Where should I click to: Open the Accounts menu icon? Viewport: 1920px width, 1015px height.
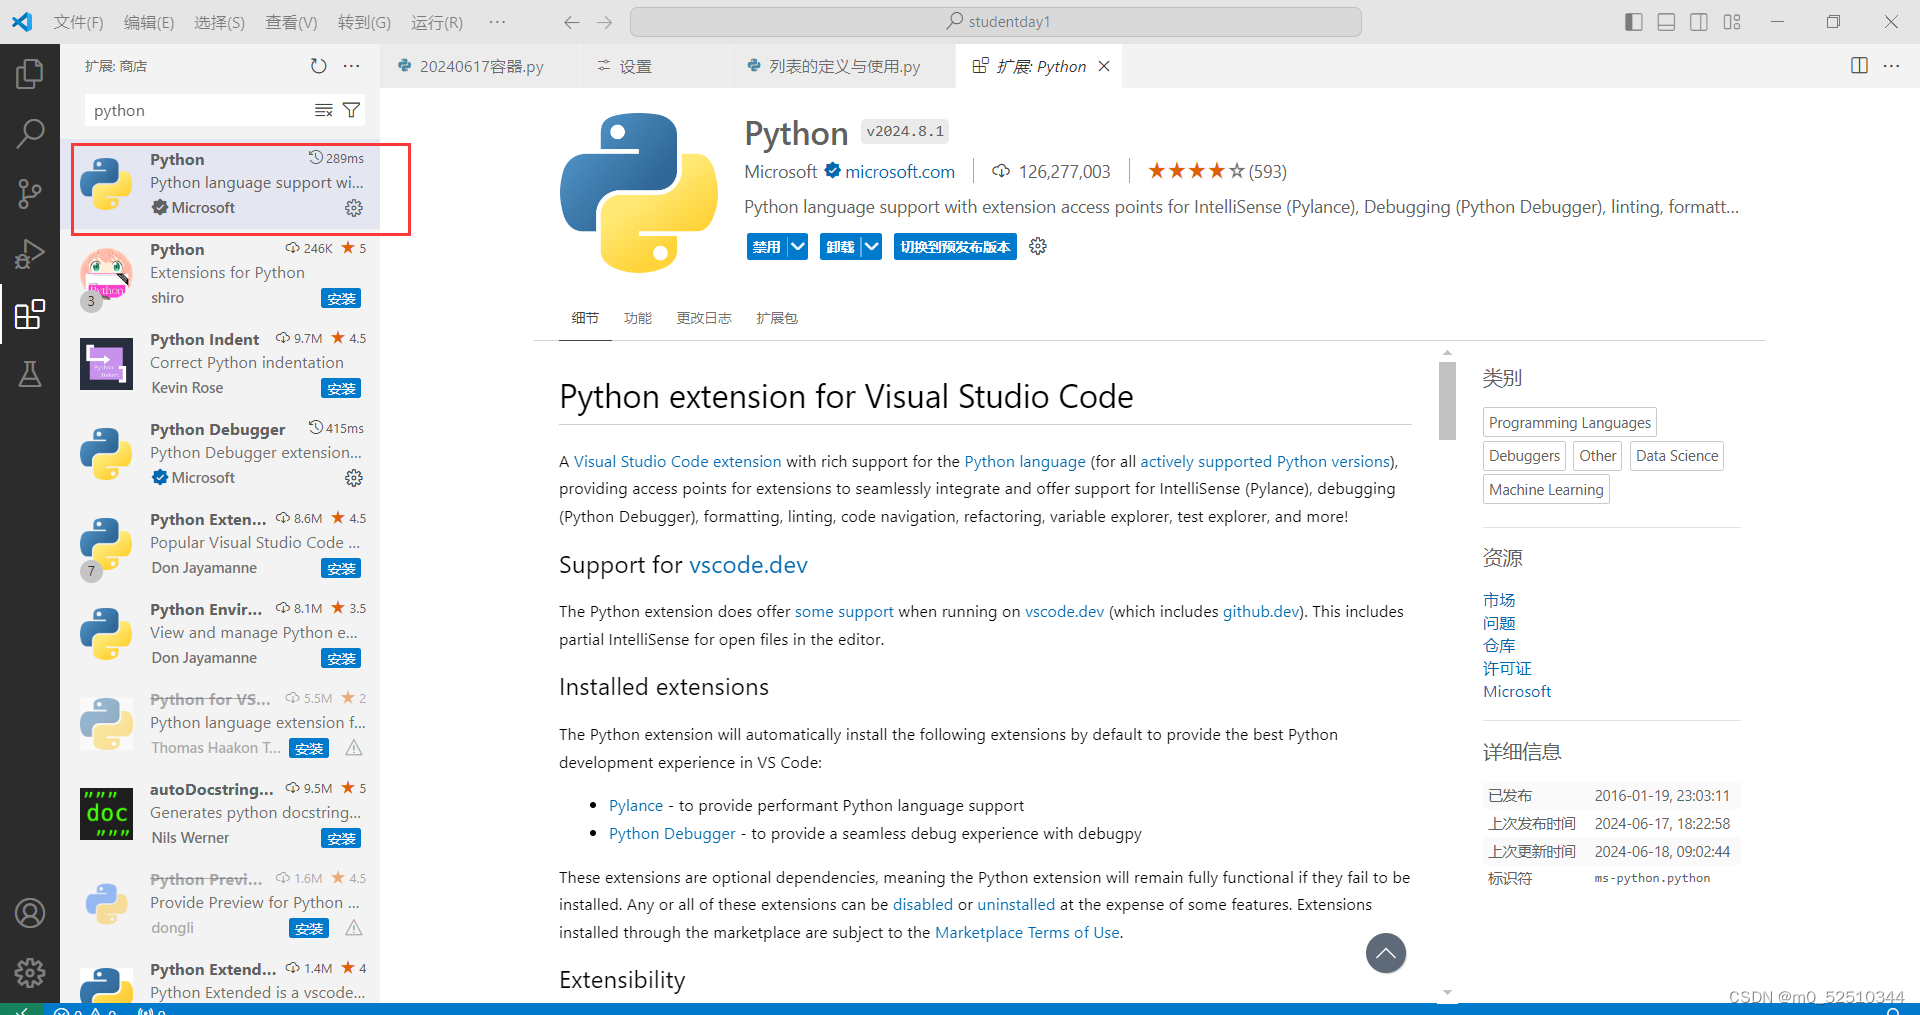(30, 913)
